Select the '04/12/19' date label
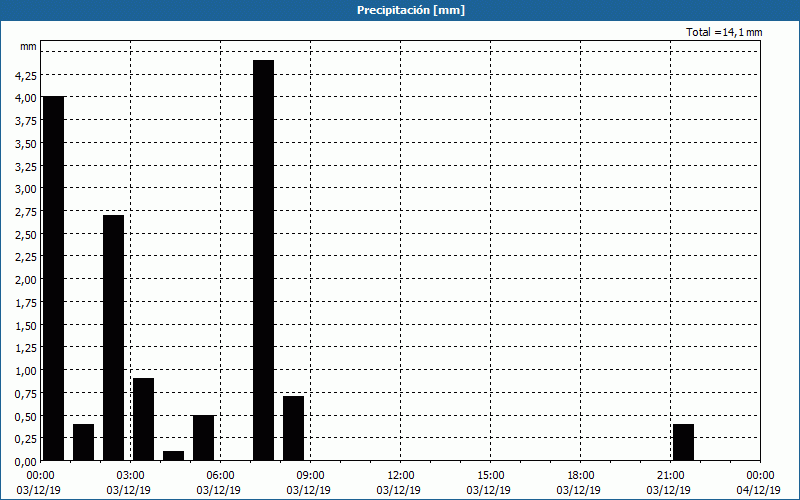This screenshot has height=500, width=800. coord(759,490)
